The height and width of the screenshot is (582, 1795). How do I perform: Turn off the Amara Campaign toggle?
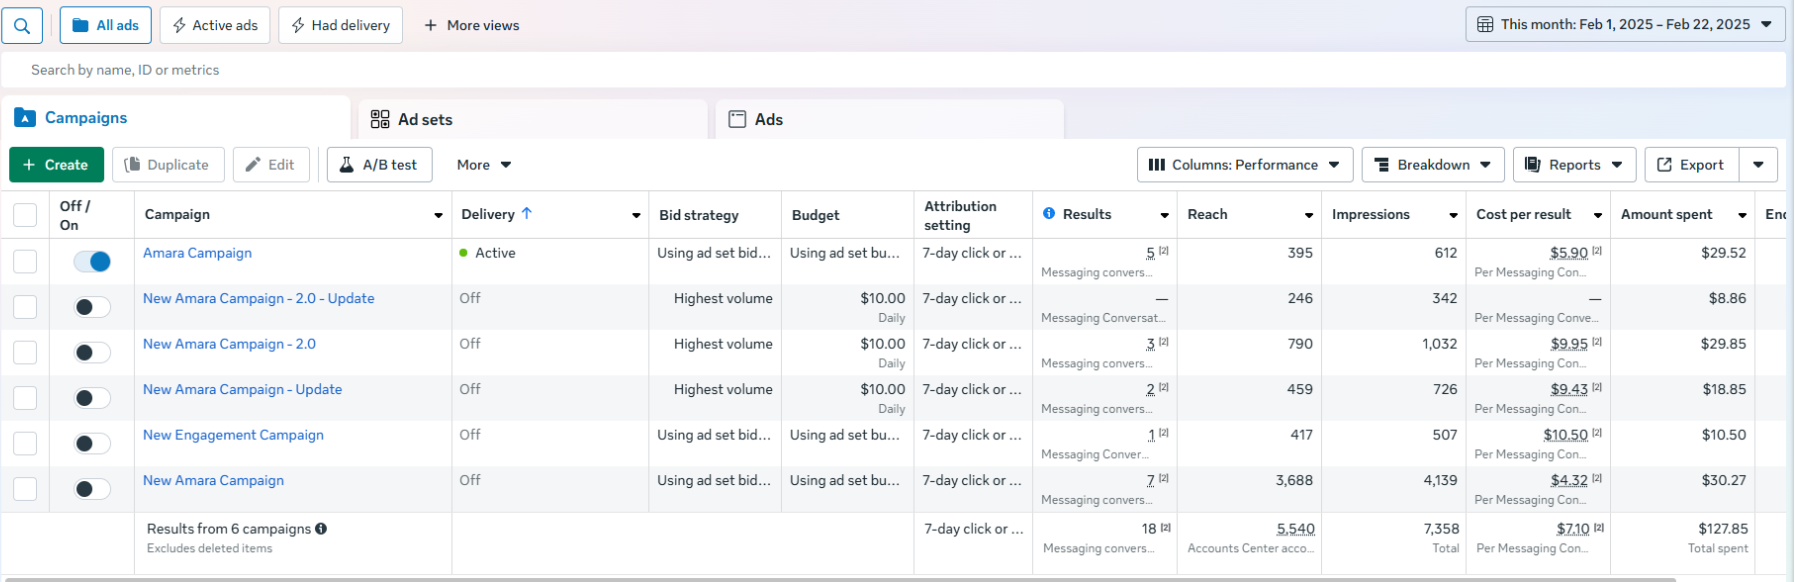tap(92, 262)
